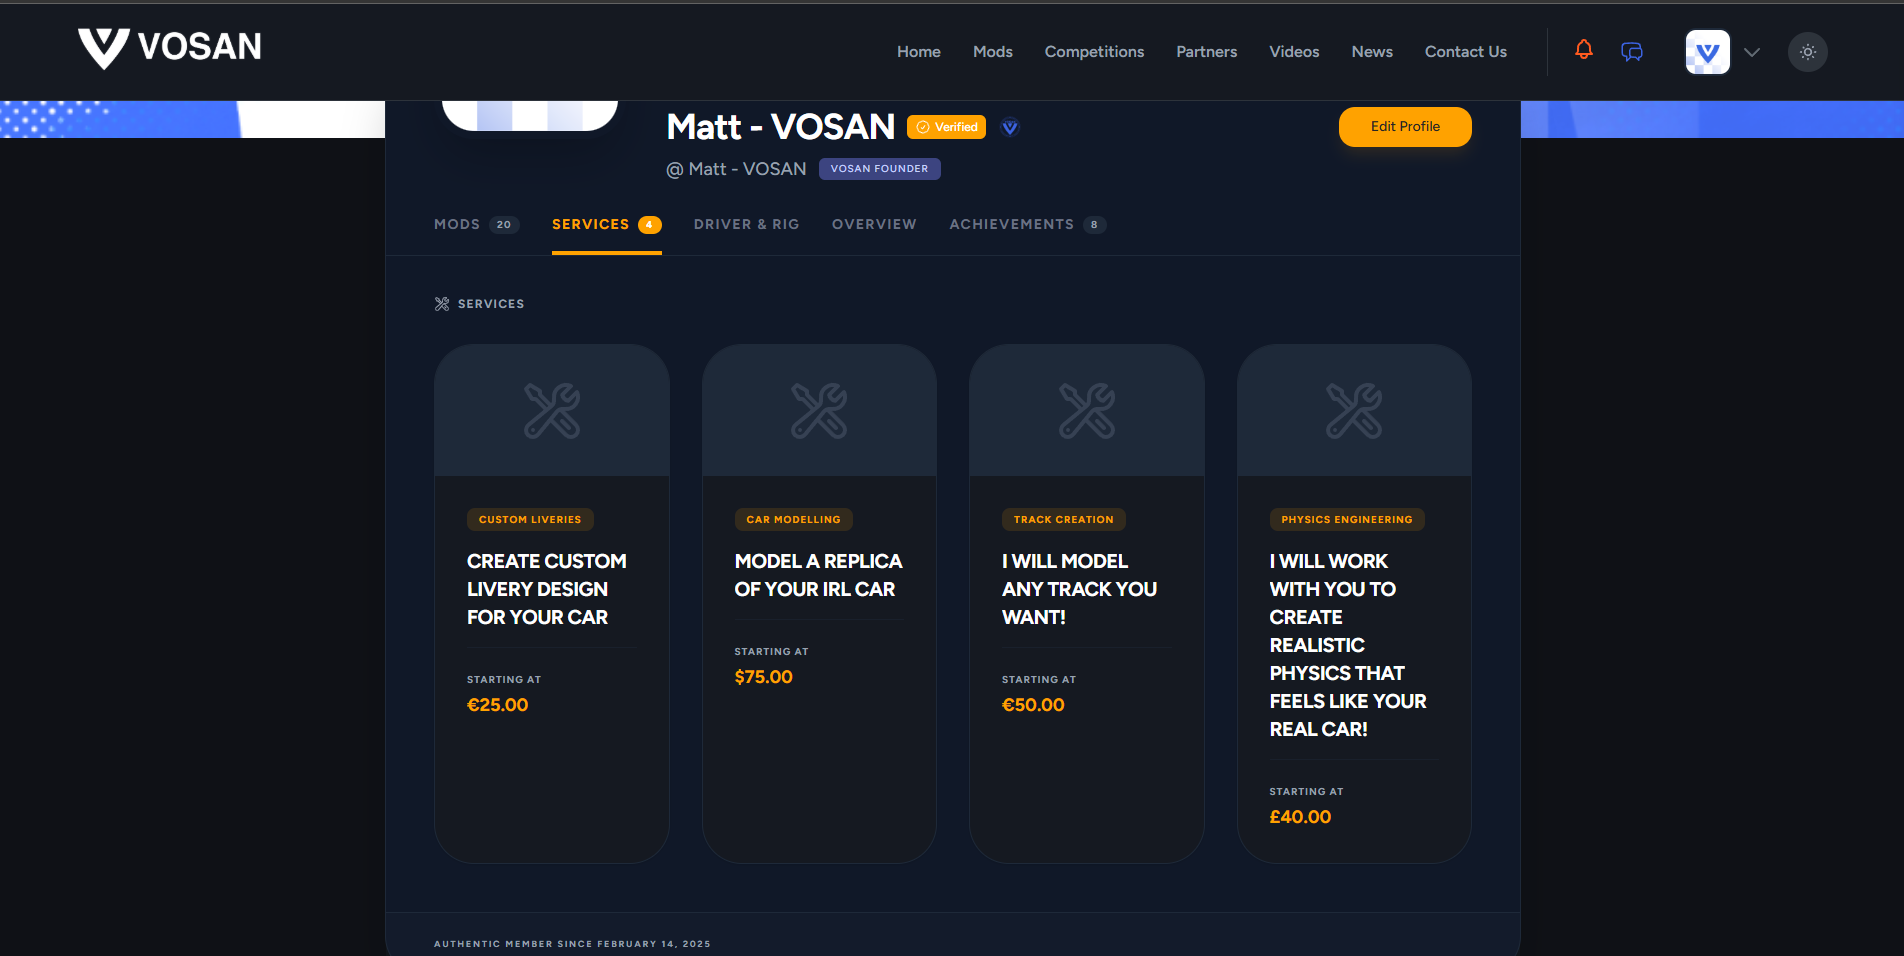This screenshot has width=1904, height=956.
Task: Click the VOSAN FOUNDER tag
Action: tap(880, 169)
